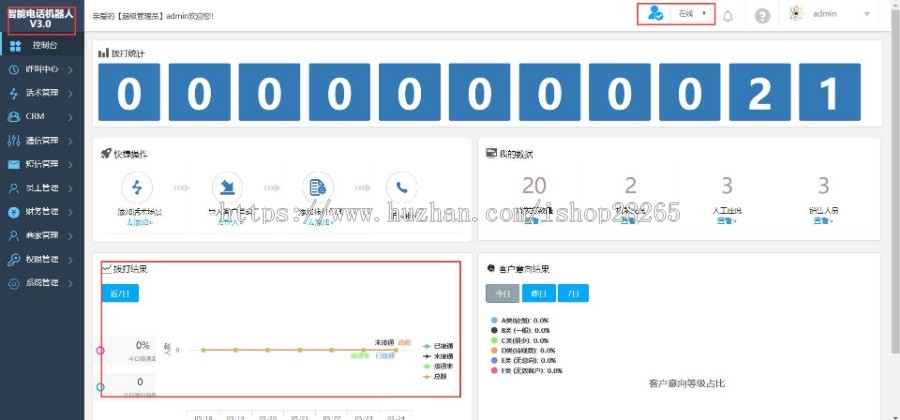This screenshot has width=900, height=420.
Task: Click the 查看 link under count 20
Action: [533, 220]
